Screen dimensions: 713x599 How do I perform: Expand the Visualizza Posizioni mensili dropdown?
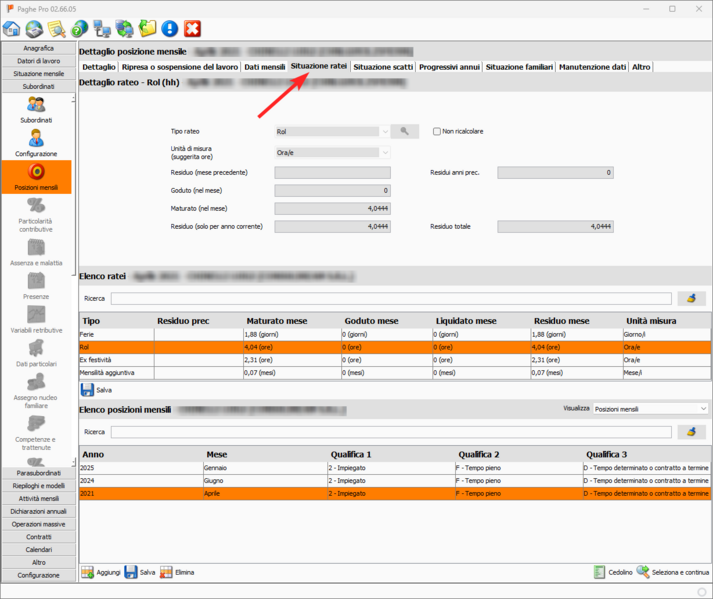(x=703, y=409)
